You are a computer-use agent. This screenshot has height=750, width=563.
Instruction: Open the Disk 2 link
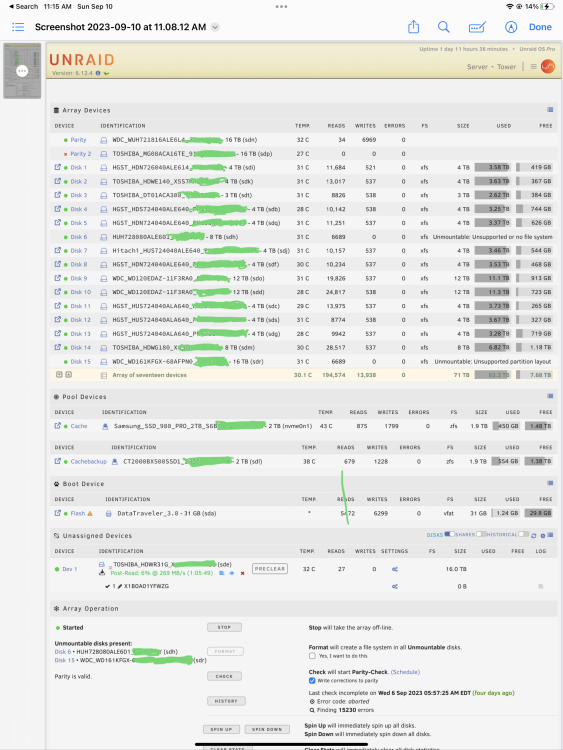pyautogui.click(x=79, y=181)
